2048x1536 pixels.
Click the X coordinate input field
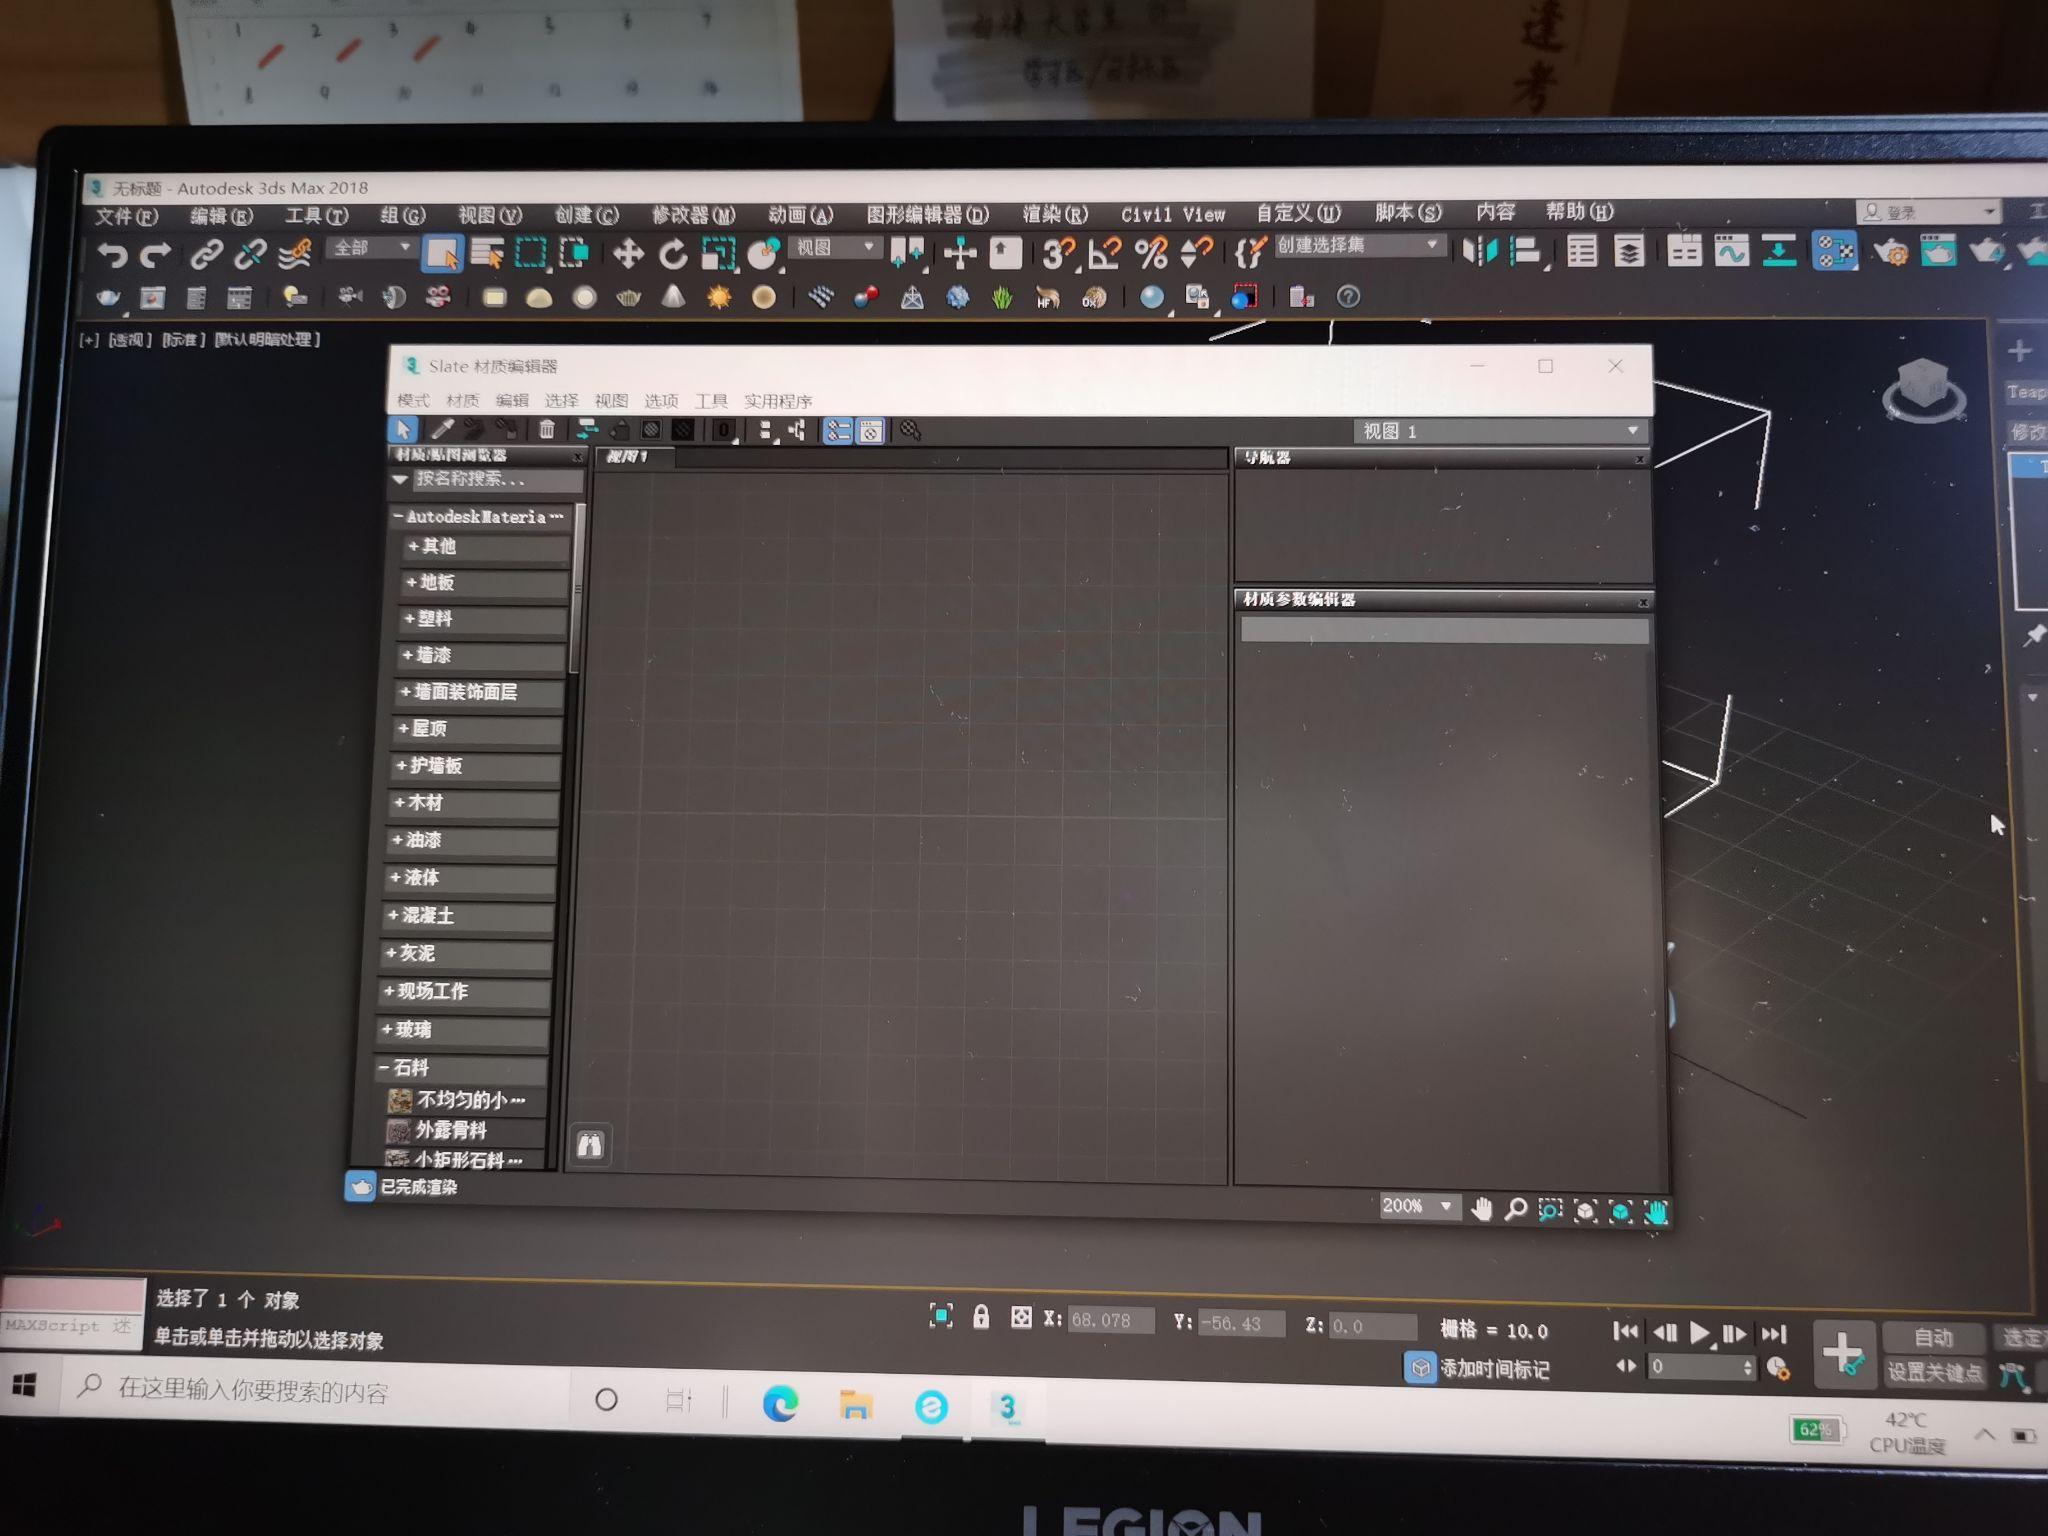click(1110, 1320)
